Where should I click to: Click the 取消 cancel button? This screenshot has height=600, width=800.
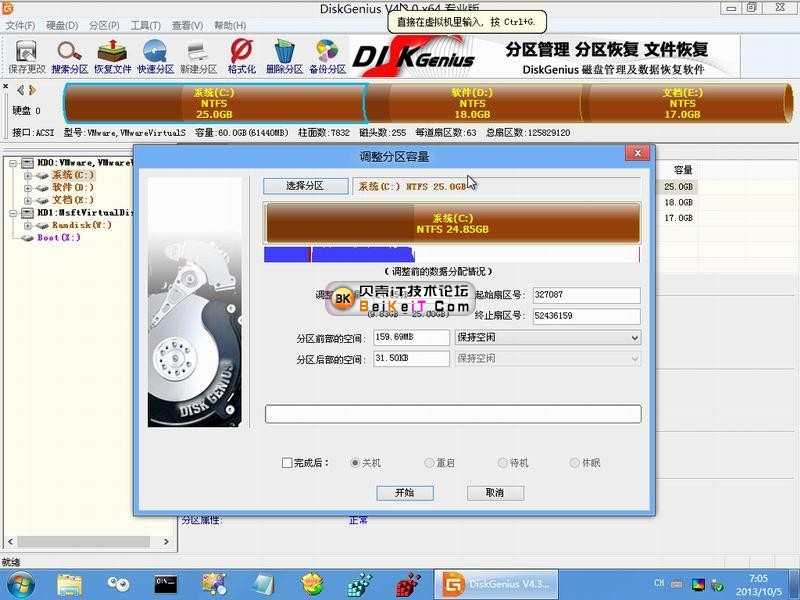[x=495, y=493]
